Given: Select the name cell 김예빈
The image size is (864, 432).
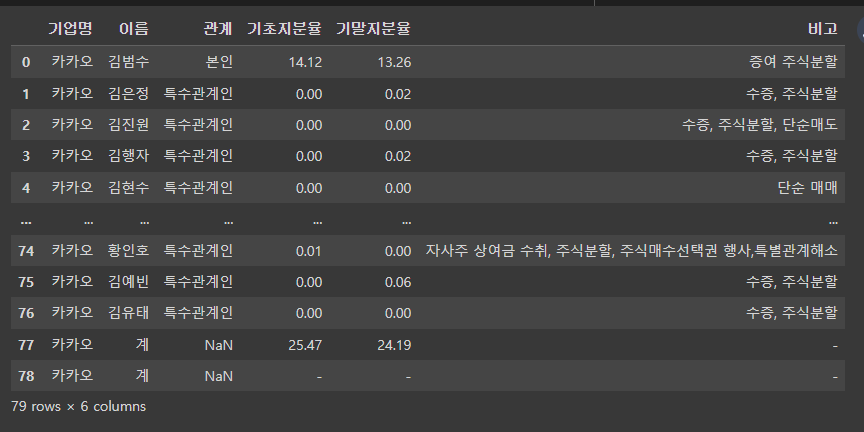Looking at the screenshot, I should pos(128,282).
